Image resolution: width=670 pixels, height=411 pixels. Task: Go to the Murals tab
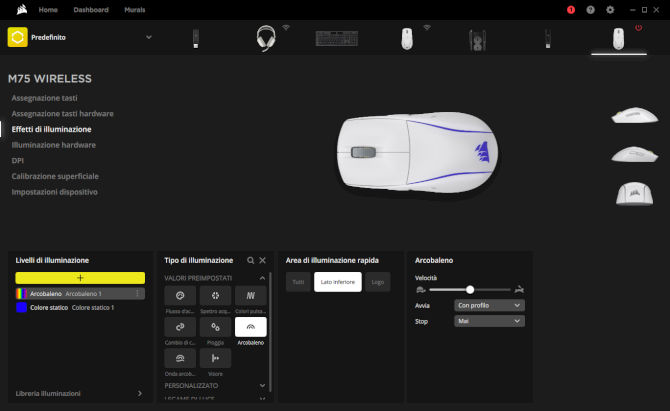tap(135, 10)
